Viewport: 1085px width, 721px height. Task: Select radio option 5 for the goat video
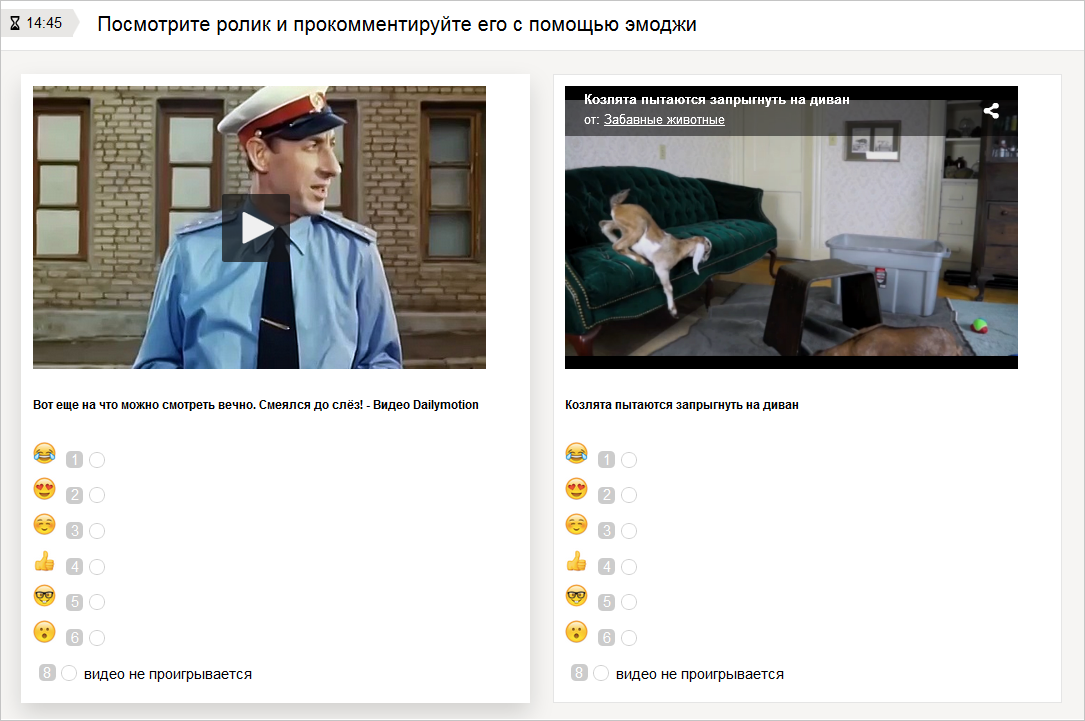[x=629, y=602]
